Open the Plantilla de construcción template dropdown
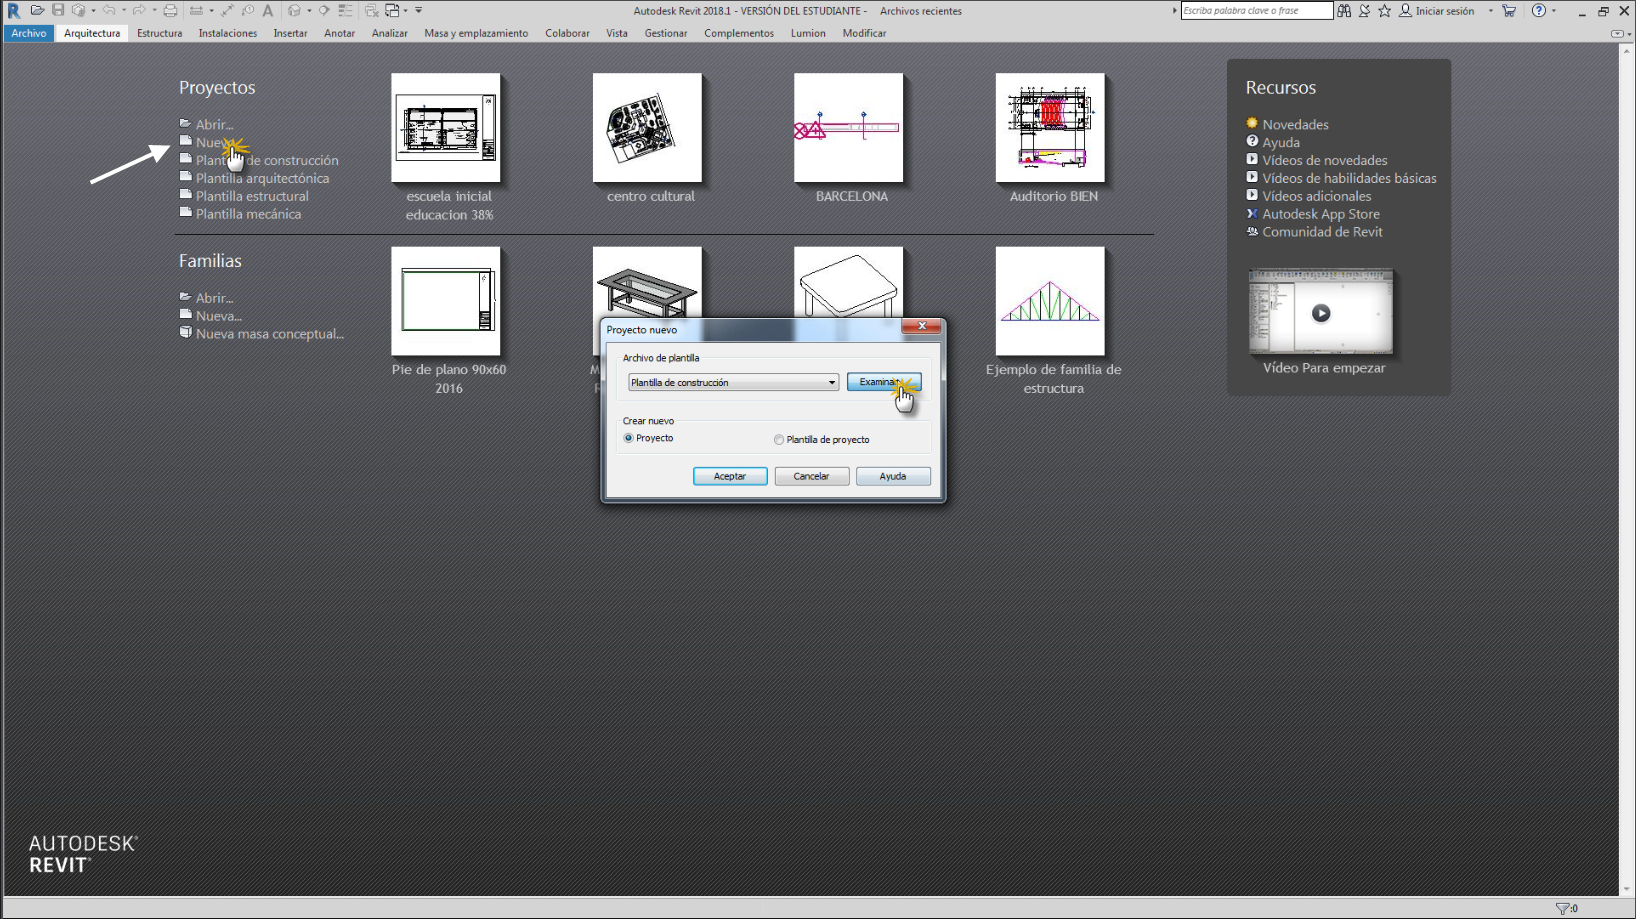 [x=733, y=382]
